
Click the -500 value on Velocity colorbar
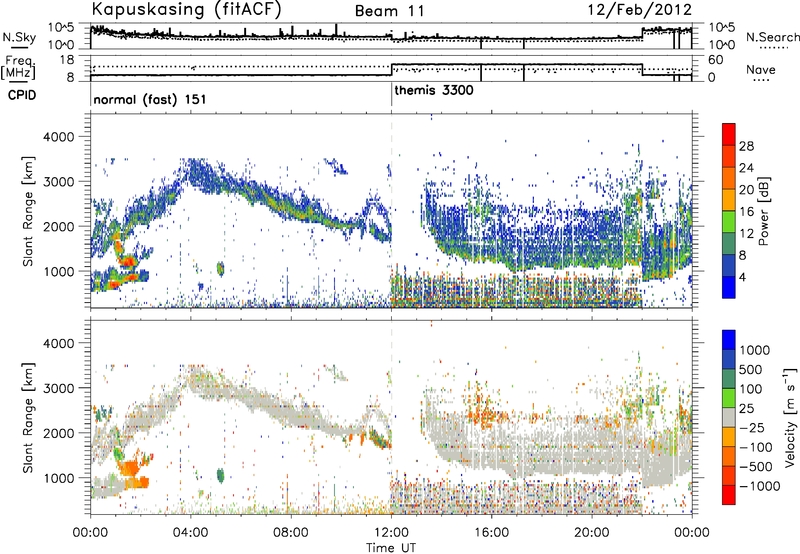756,466
